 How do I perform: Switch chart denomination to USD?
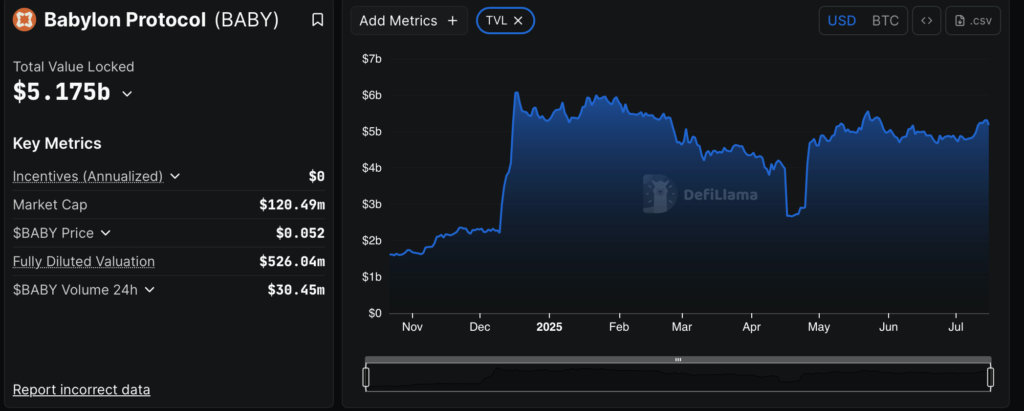842,20
